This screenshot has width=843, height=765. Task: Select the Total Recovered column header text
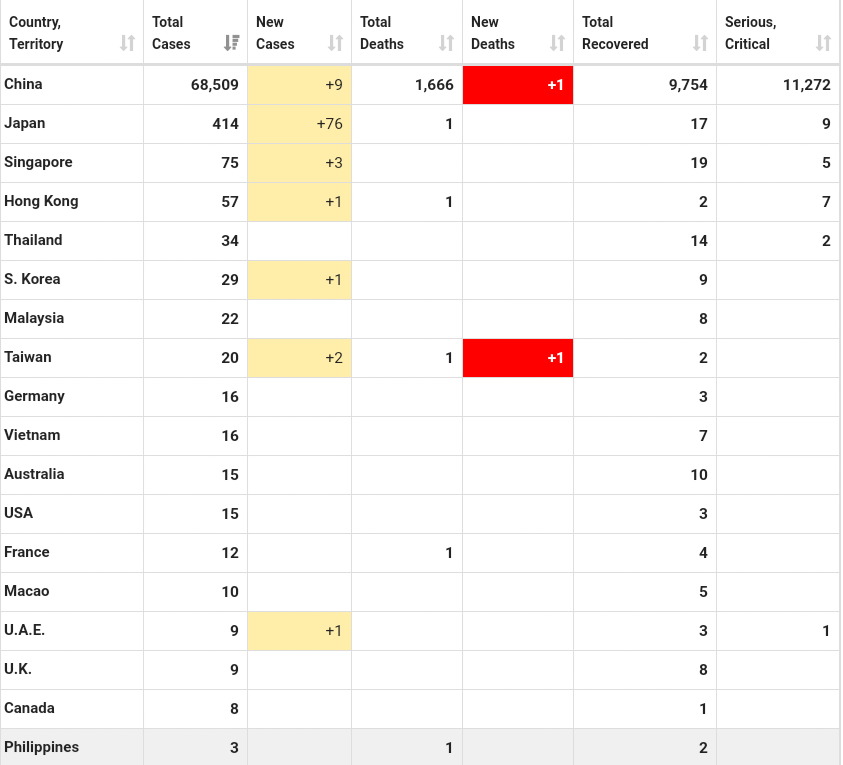[615, 33]
